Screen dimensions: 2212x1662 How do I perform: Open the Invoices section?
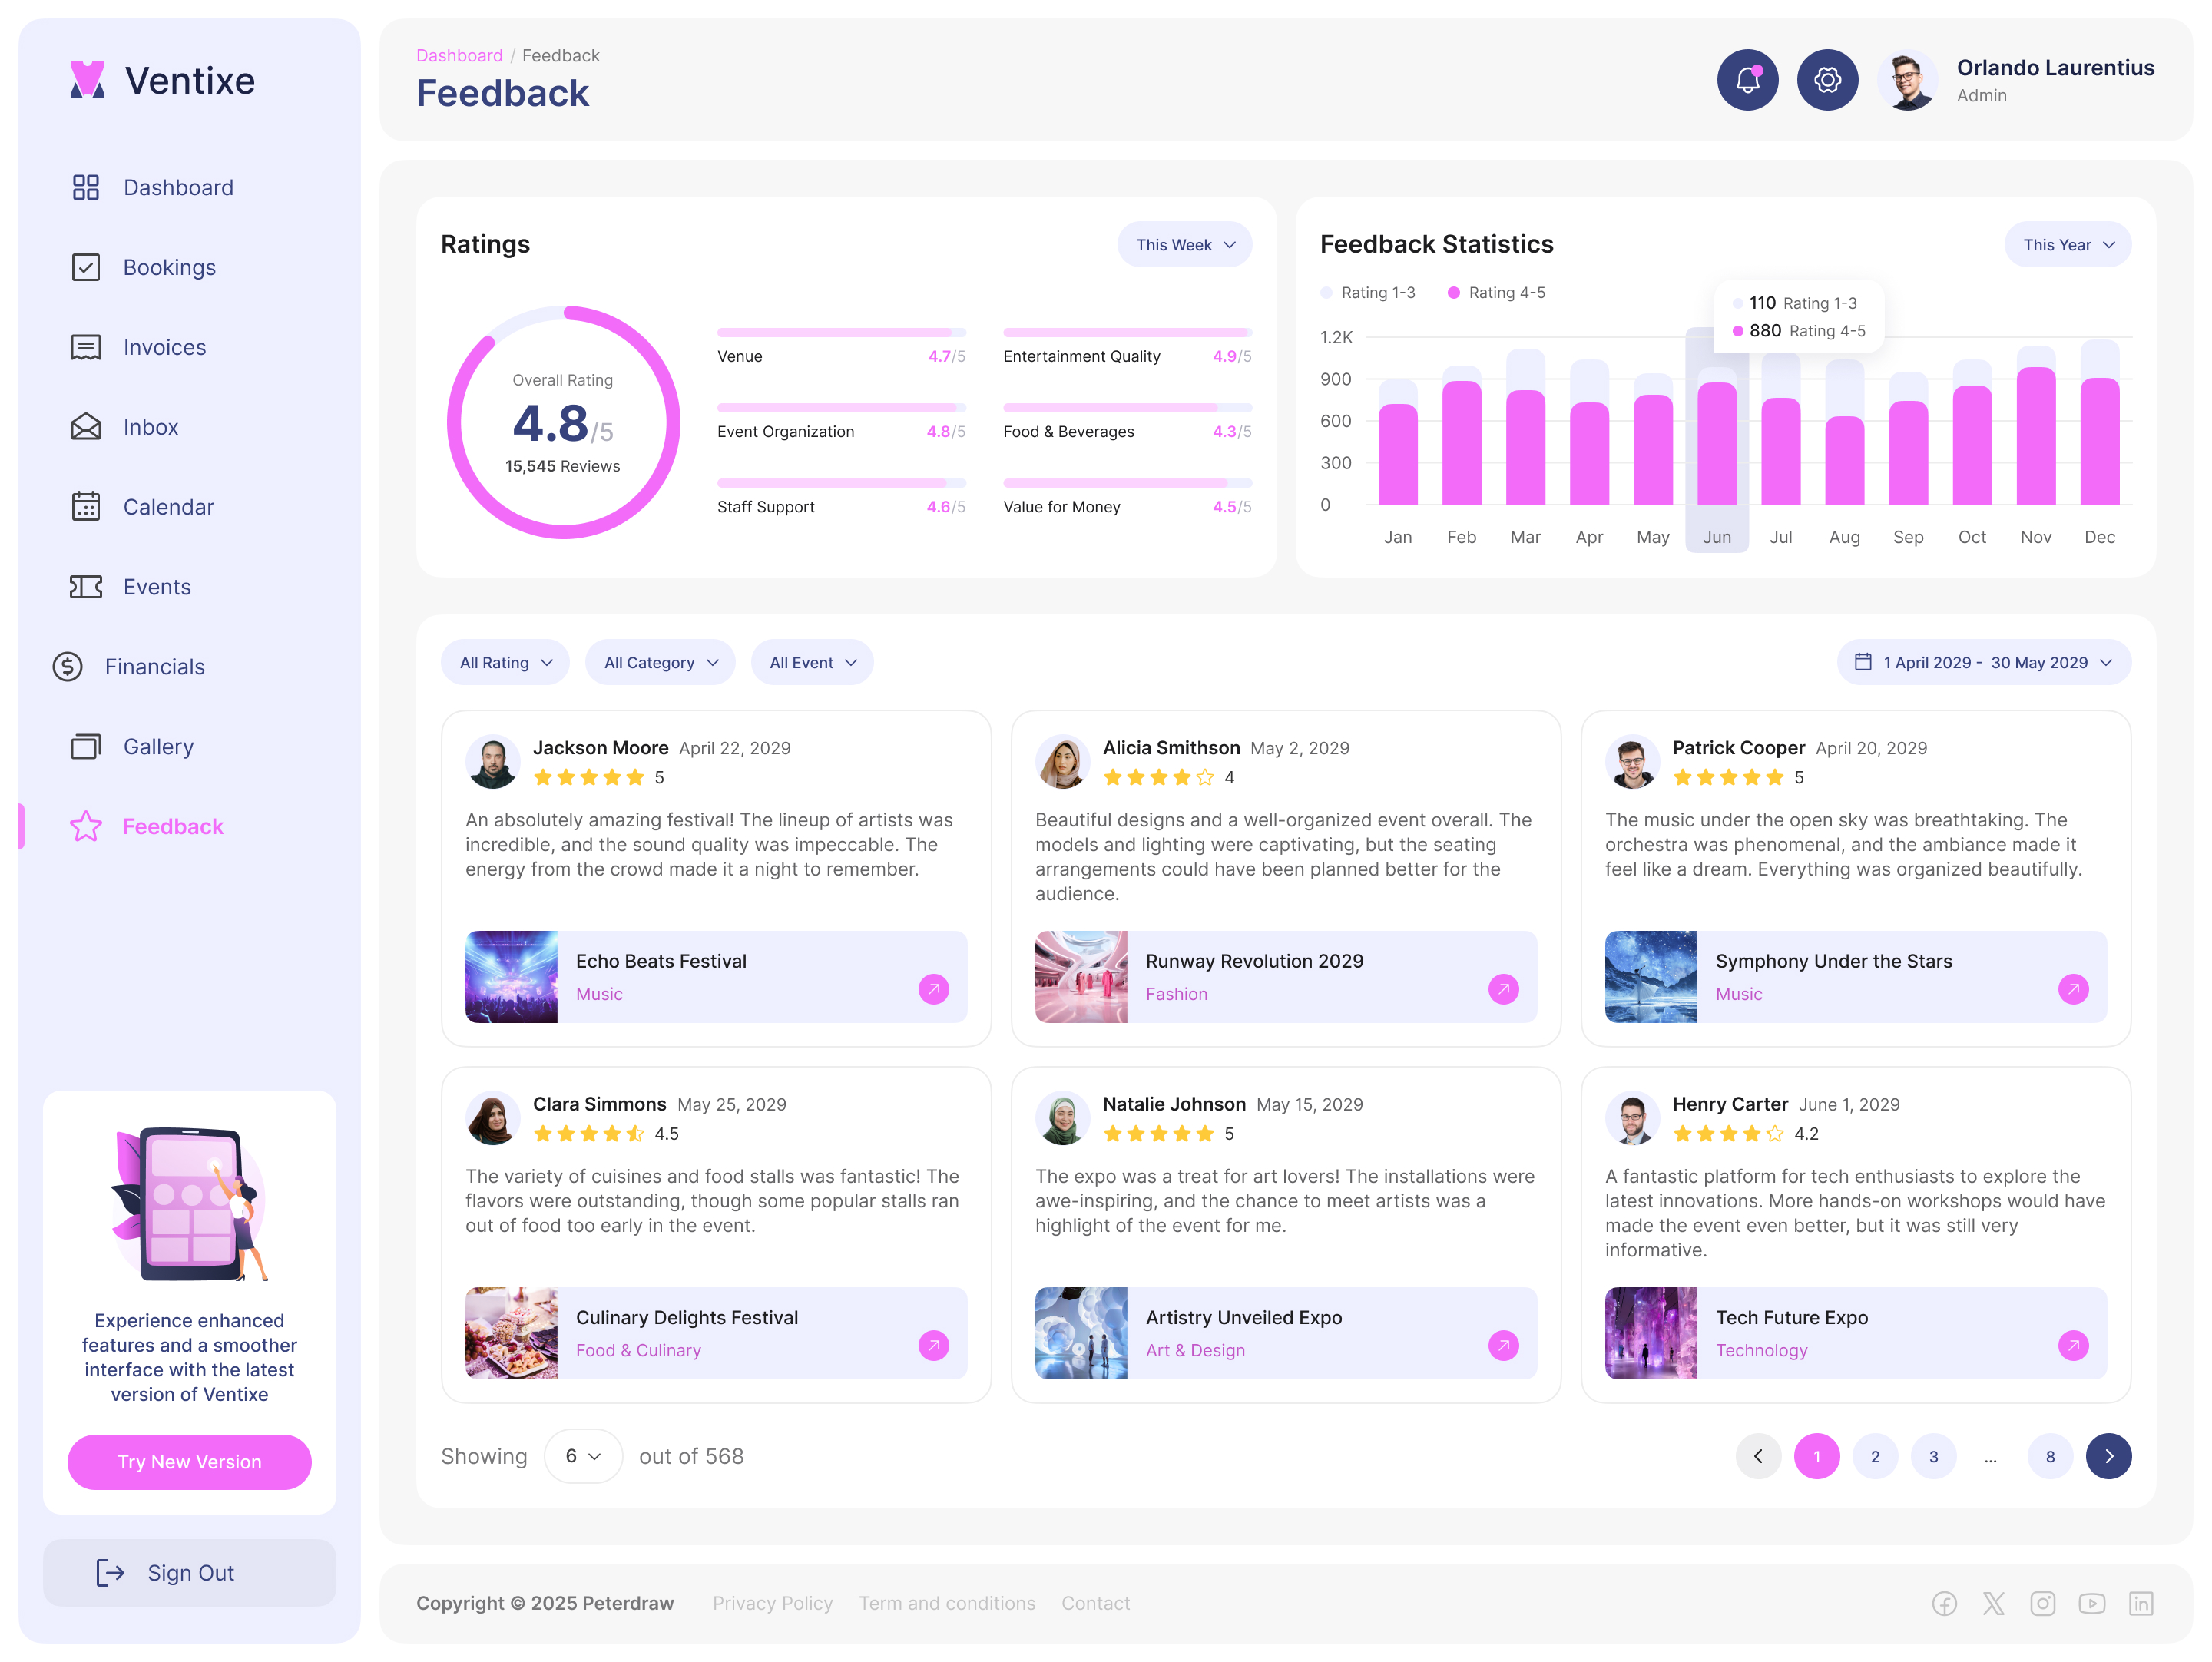[x=86, y=347]
